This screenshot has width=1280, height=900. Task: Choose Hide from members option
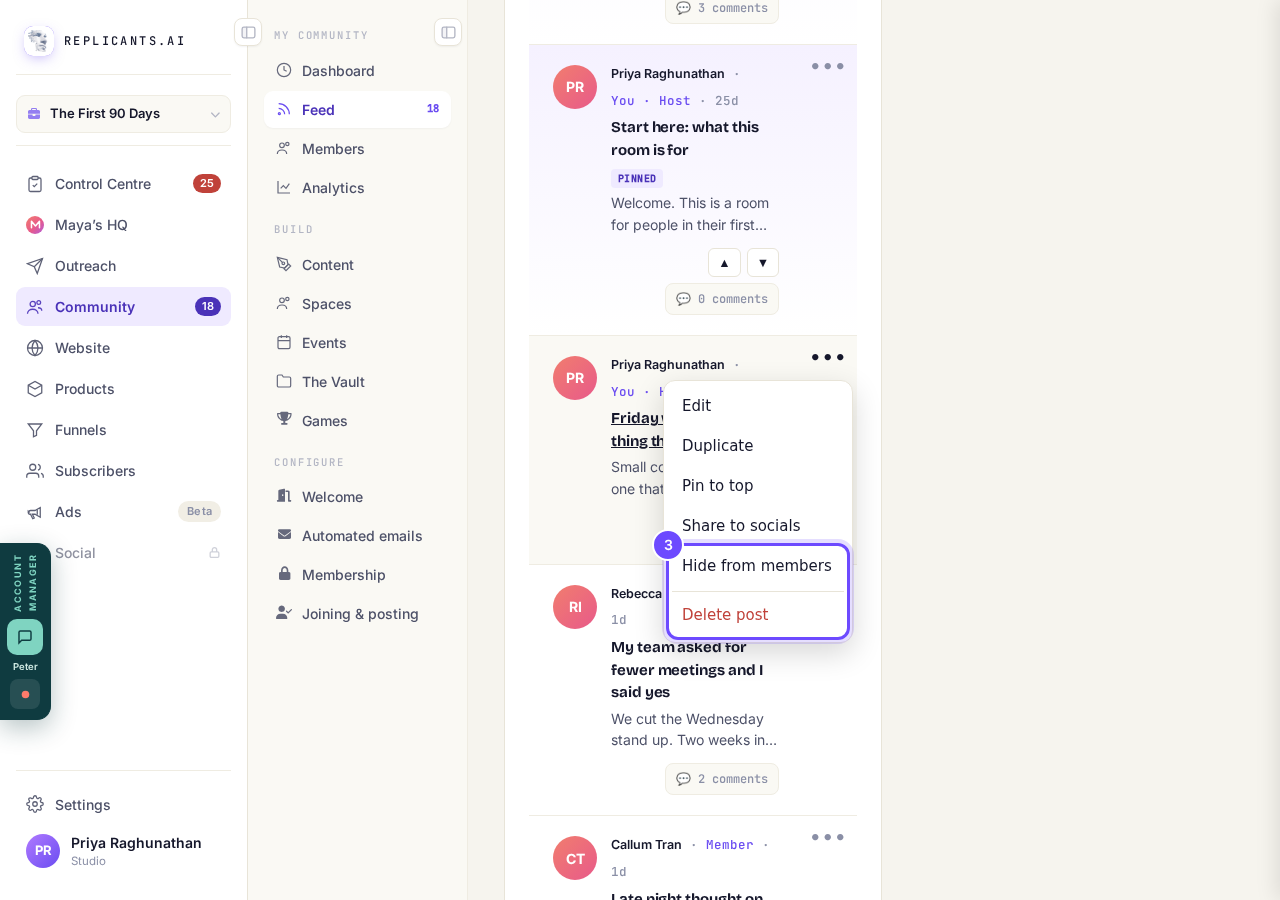pyautogui.click(x=758, y=566)
